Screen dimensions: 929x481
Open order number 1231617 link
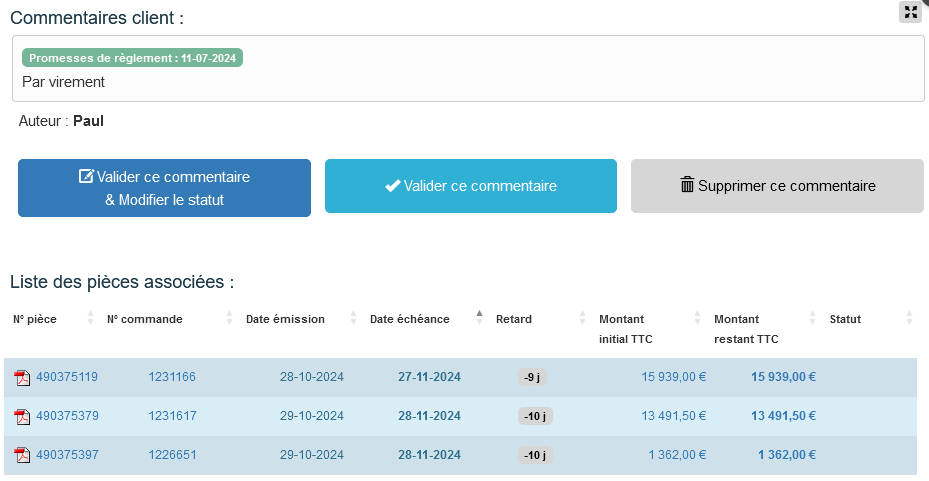[172, 417]
